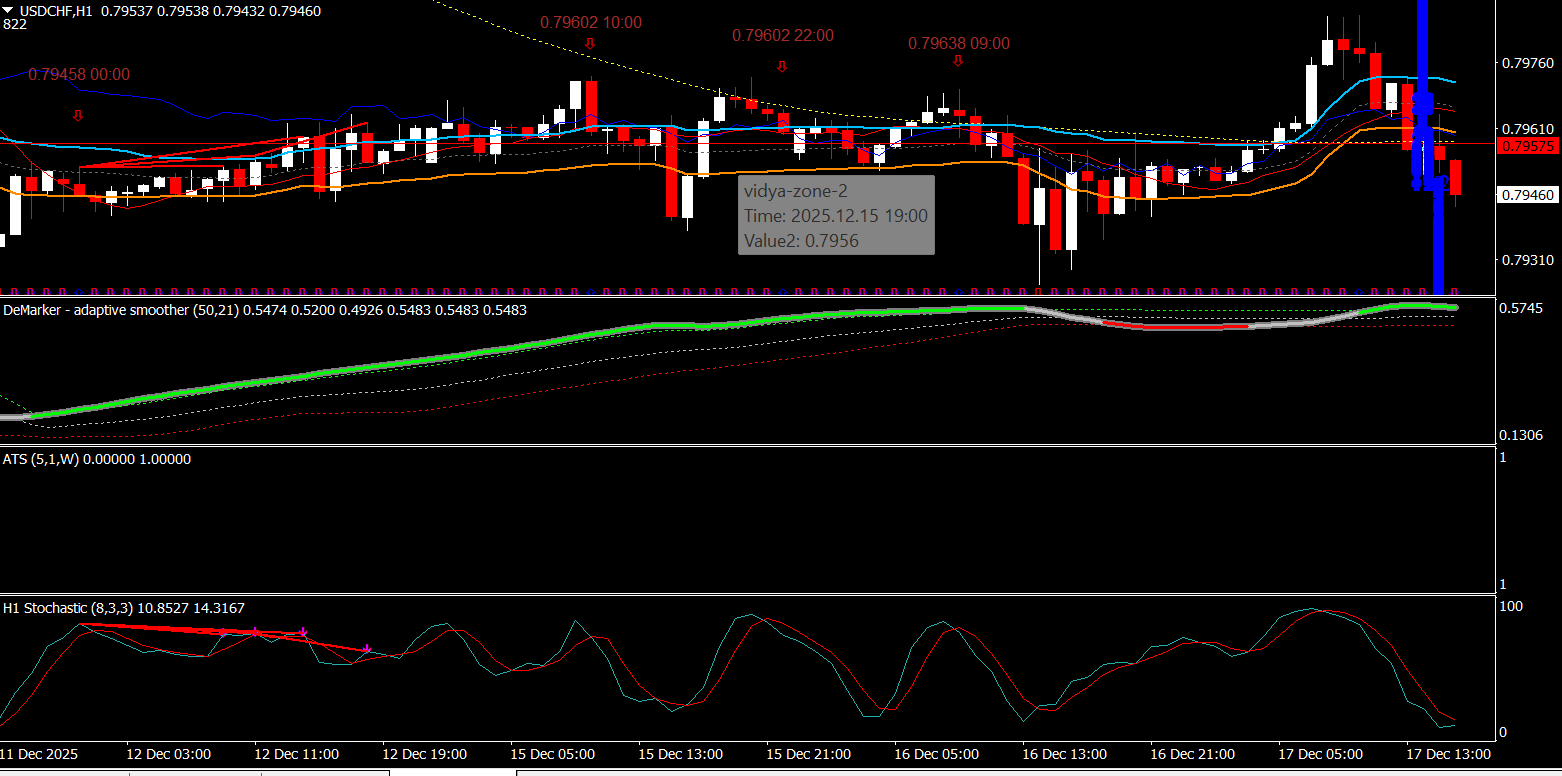
Task: Click the red sell arrow under 0.79602 22:00
Action: pos(782,66)
